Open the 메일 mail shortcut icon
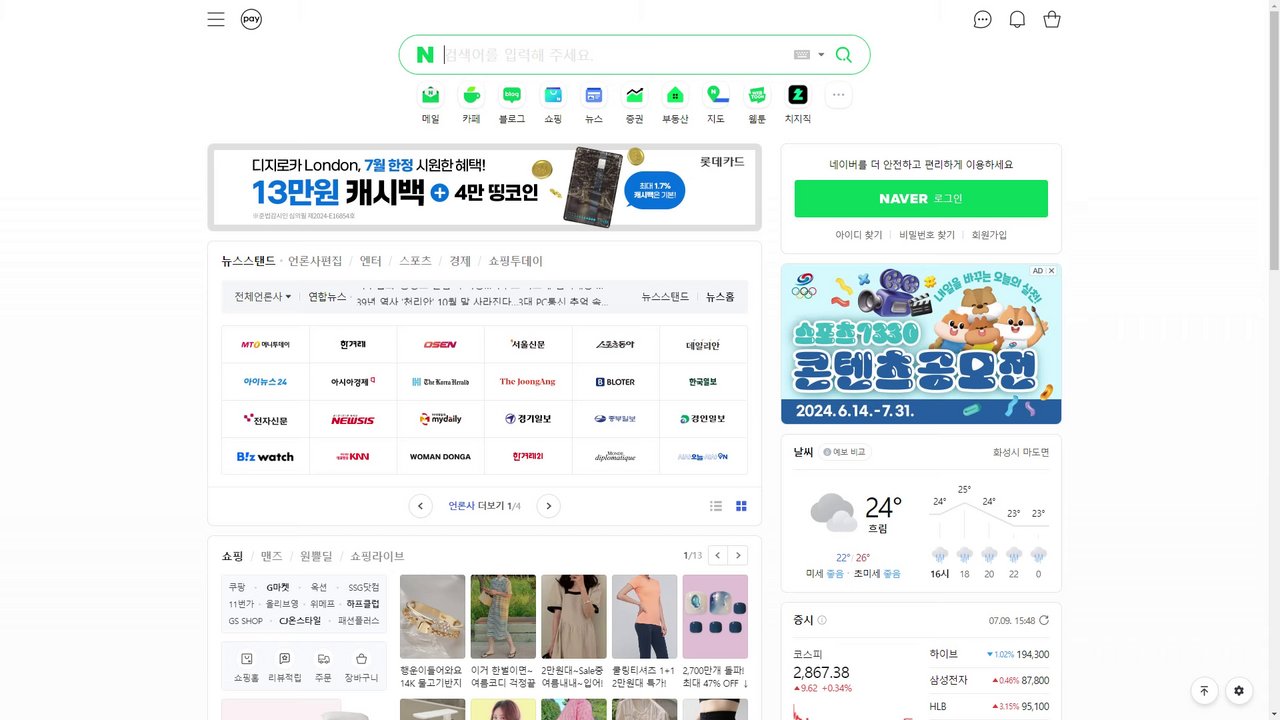The width and height of the screenshot is (1280, 720). point(430,95)
